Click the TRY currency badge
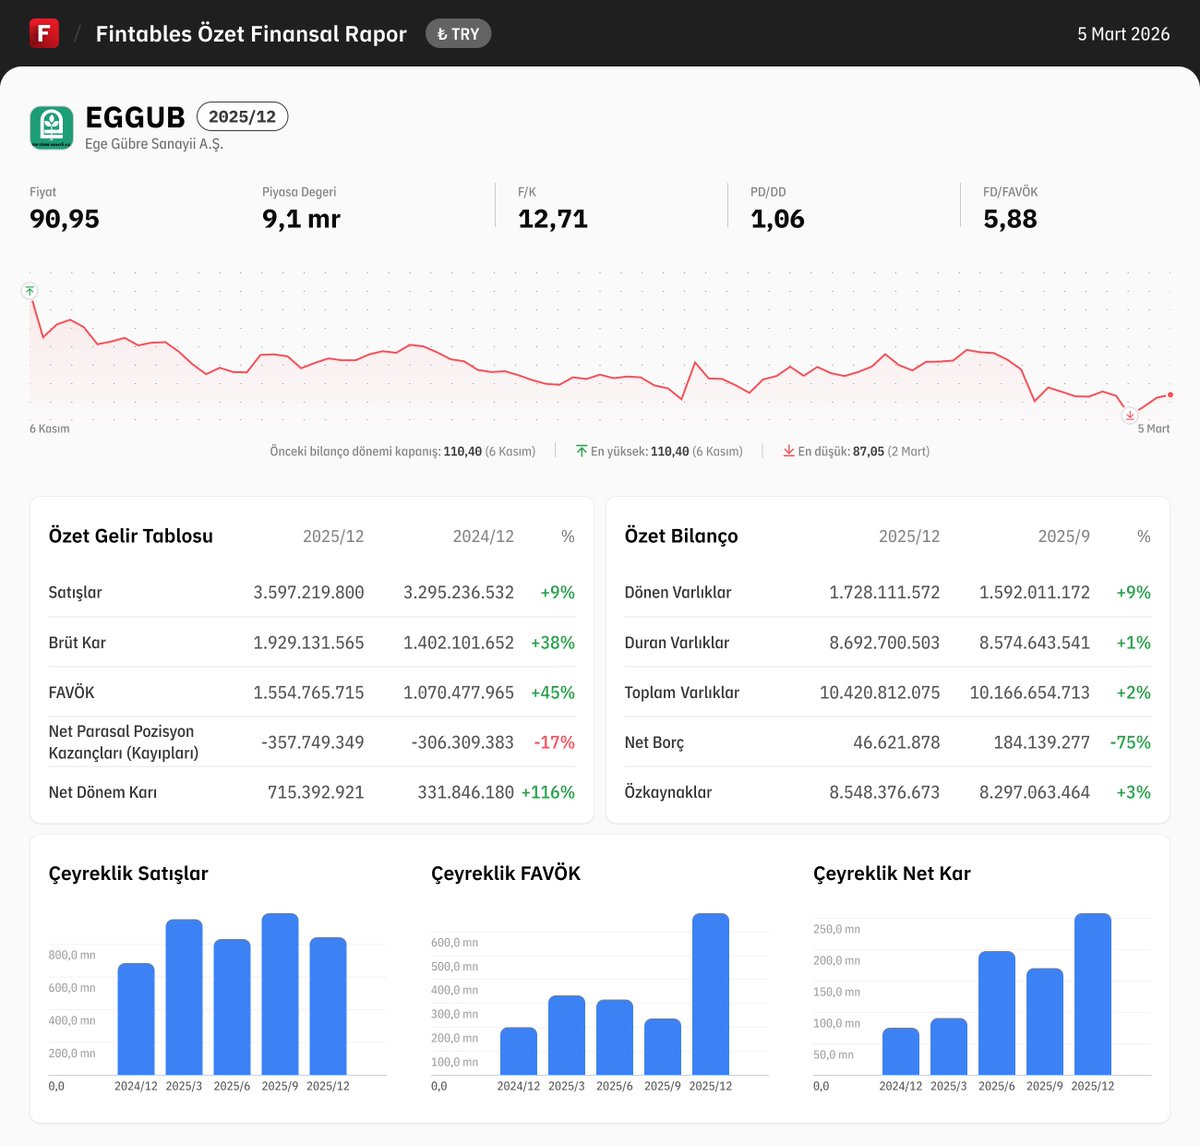Image resolution: width=1200 pixels, height=1145 pixels. tap(458, 34)
